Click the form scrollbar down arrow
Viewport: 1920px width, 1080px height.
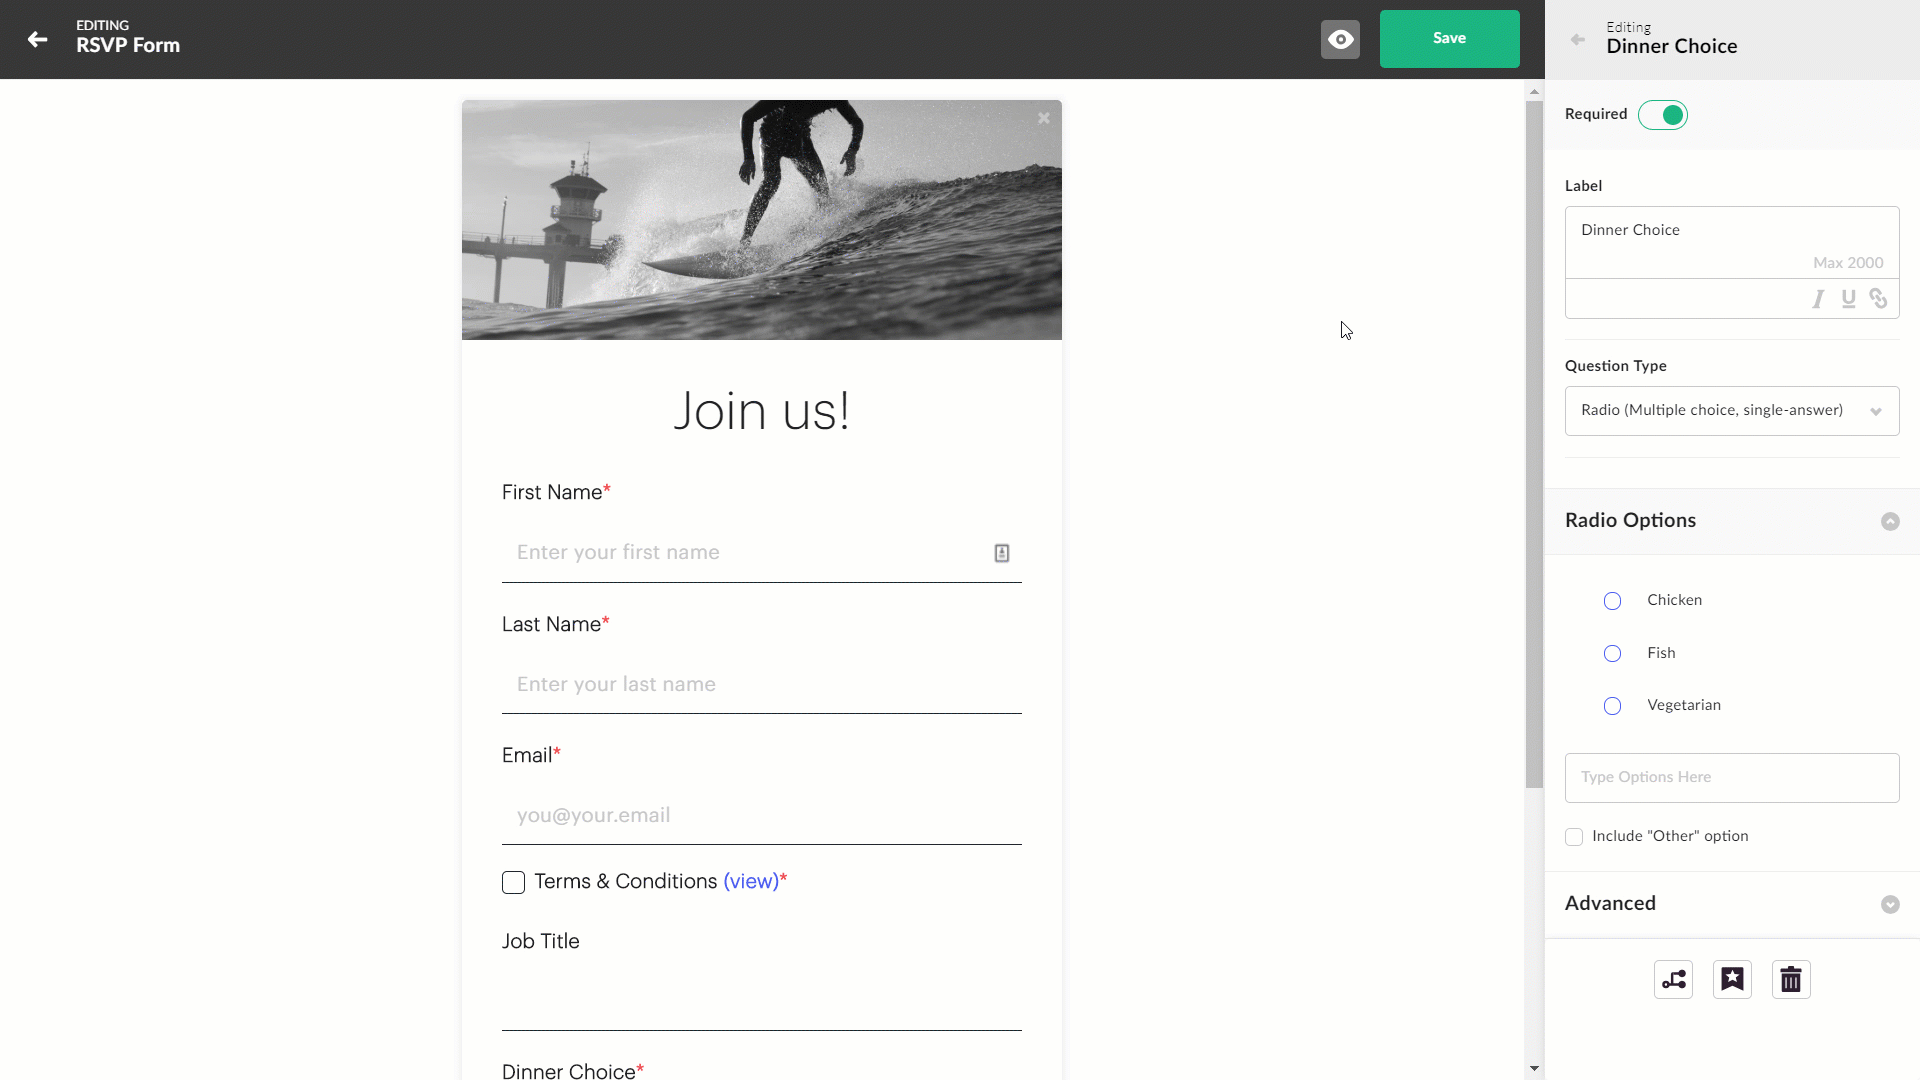click(1534, 1069)
